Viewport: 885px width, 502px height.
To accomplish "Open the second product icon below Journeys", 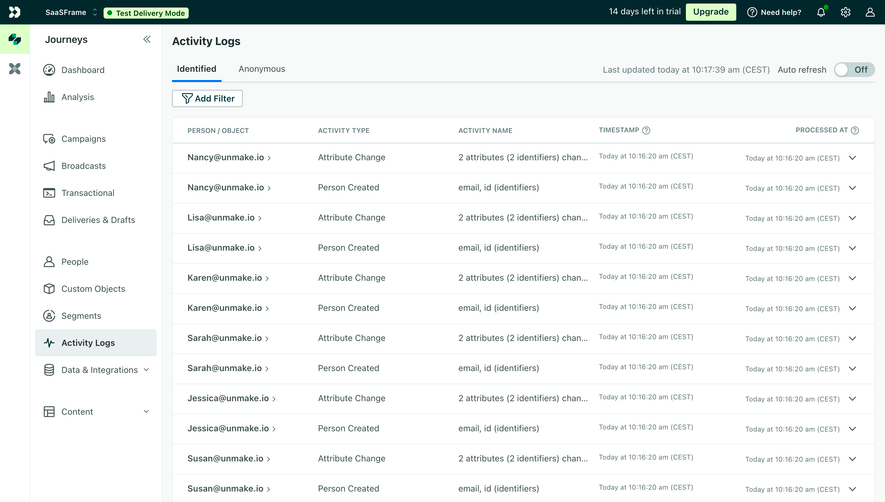I will (x=15, y=69).
